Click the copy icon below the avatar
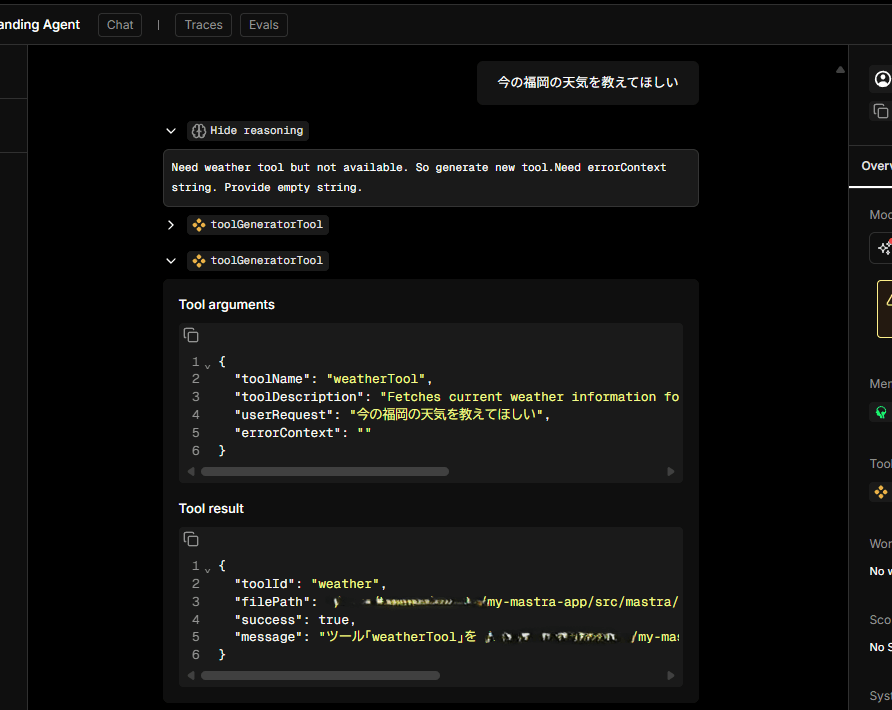Viewport: 892px width, 710px height. click(x=880, y=111)
